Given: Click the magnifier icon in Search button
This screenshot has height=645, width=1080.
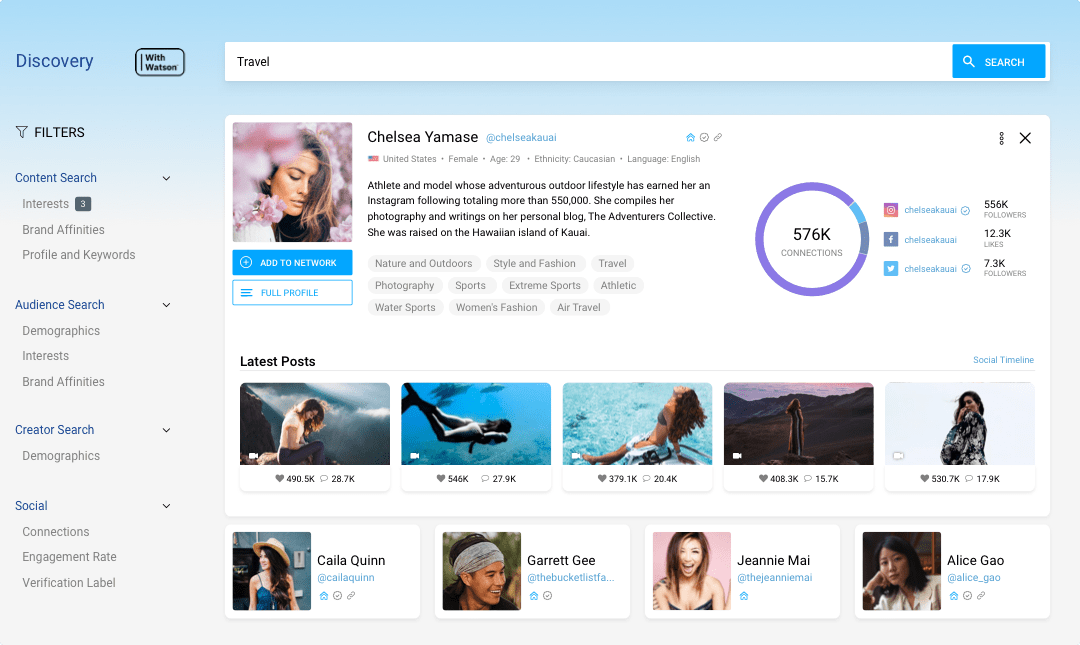Looking at the screenshot, I should 968,61.
